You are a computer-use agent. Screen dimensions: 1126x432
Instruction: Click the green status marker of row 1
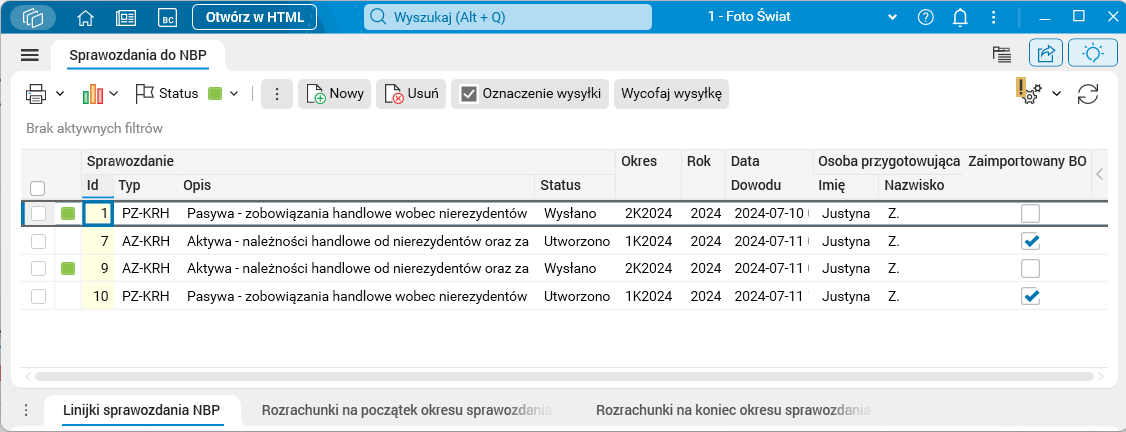pos(68,213)
